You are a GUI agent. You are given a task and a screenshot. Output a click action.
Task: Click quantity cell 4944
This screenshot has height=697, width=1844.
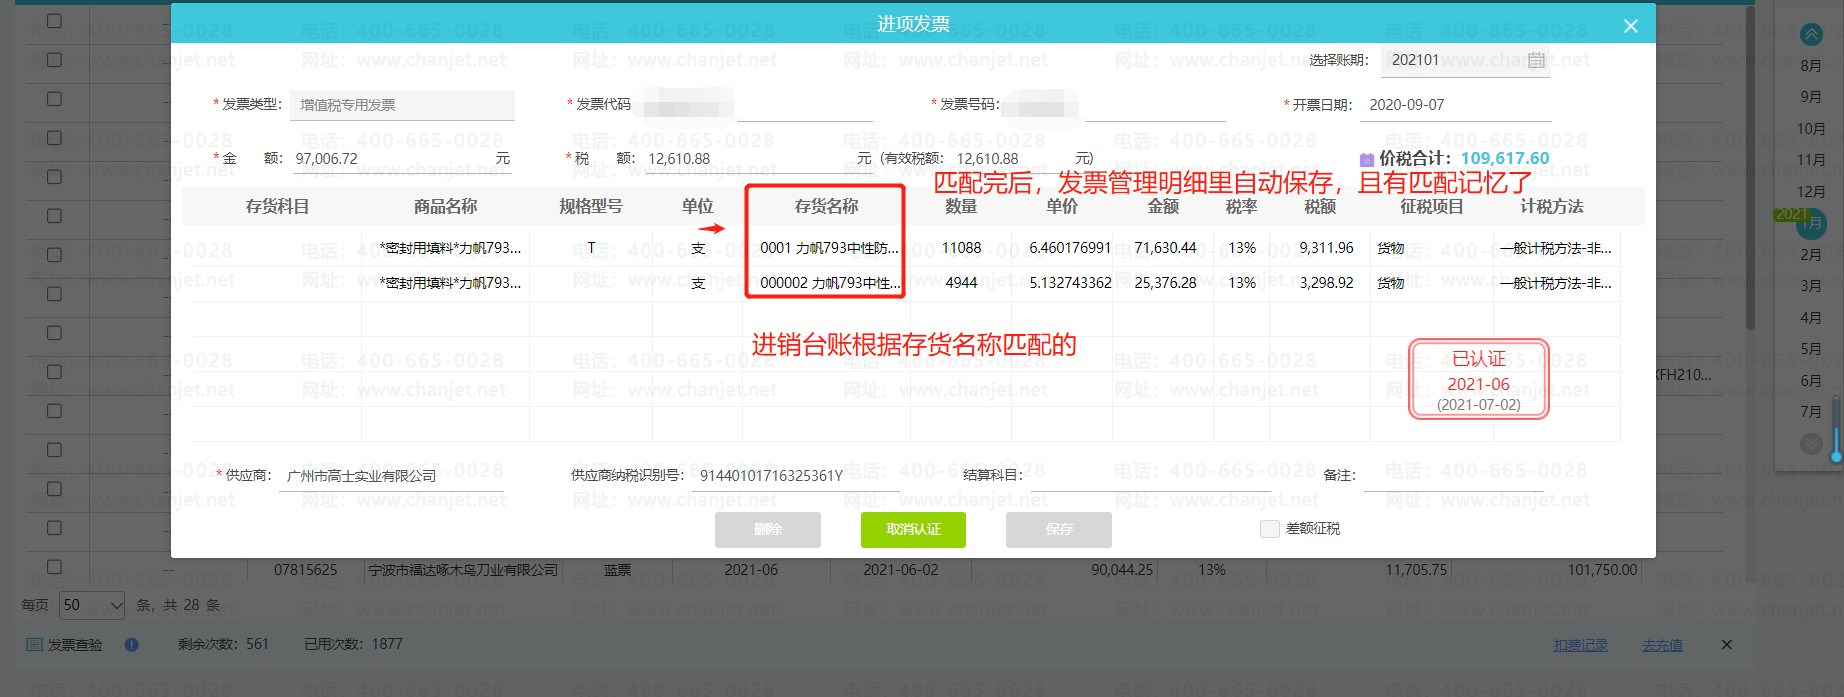tap(961, 283)
